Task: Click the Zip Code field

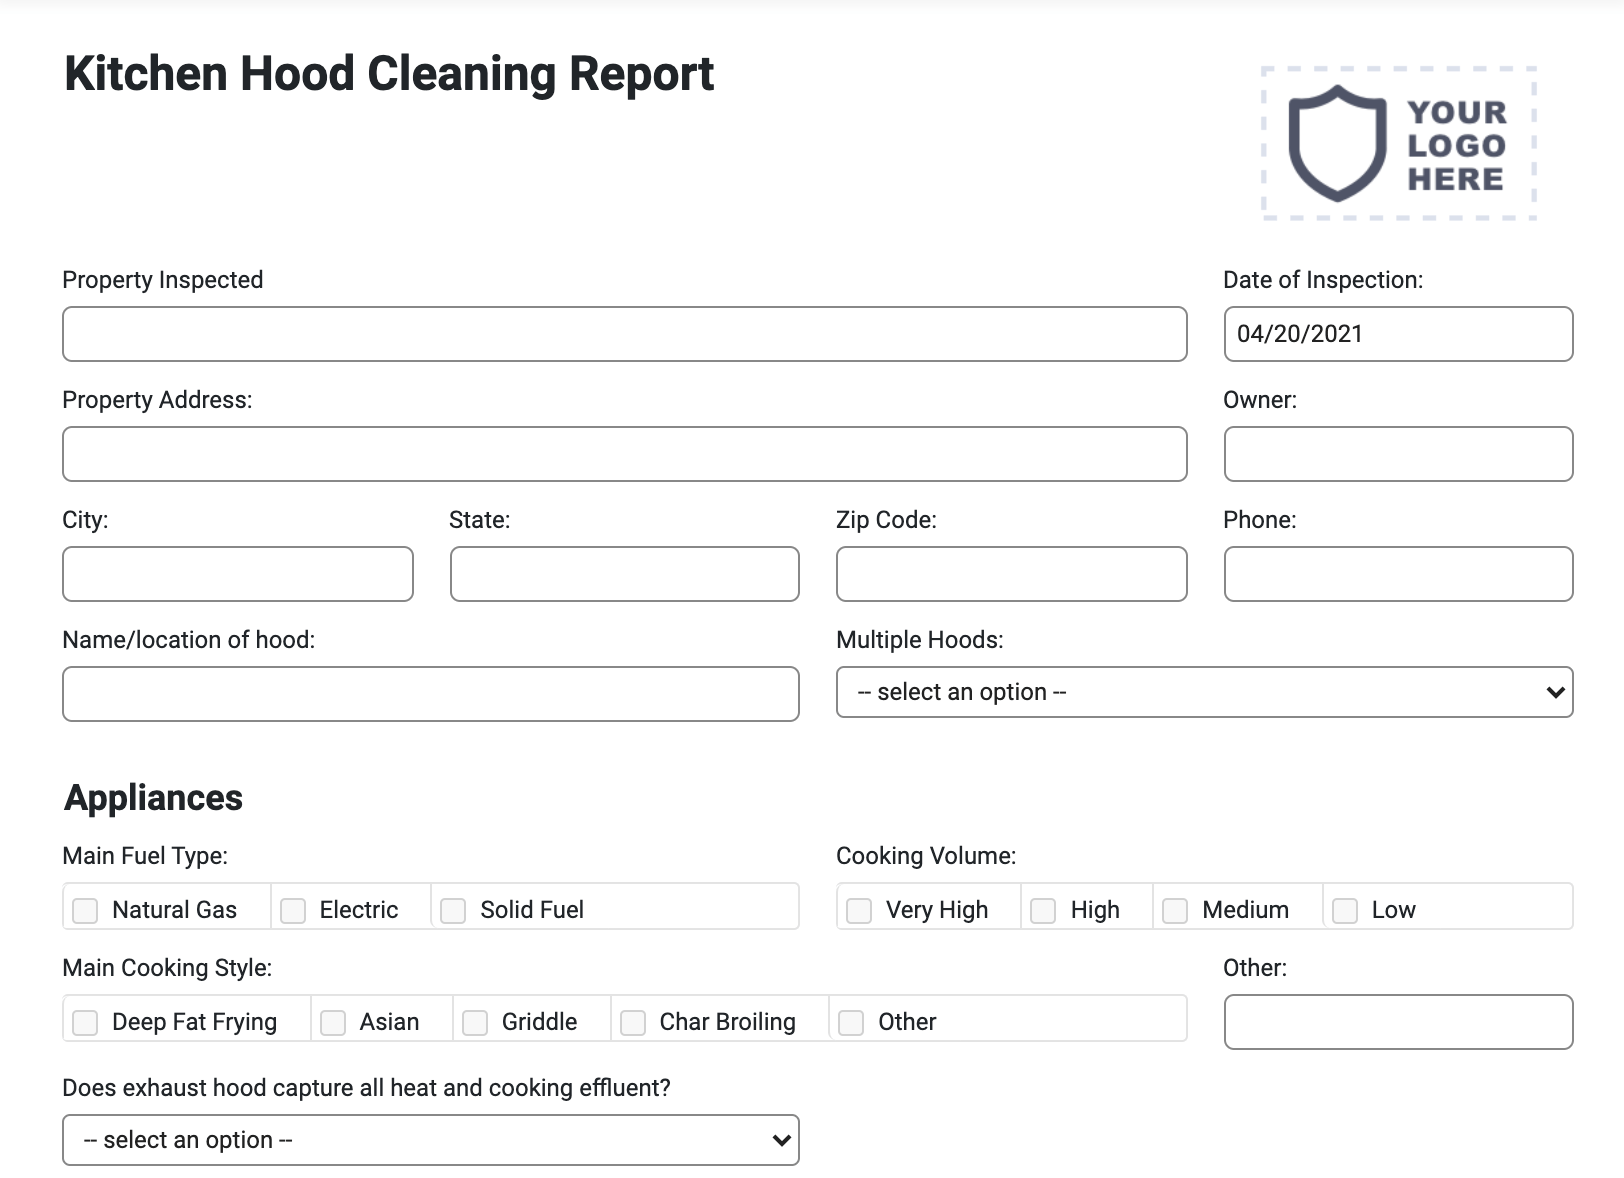Action: click(x=1011, y=573)
